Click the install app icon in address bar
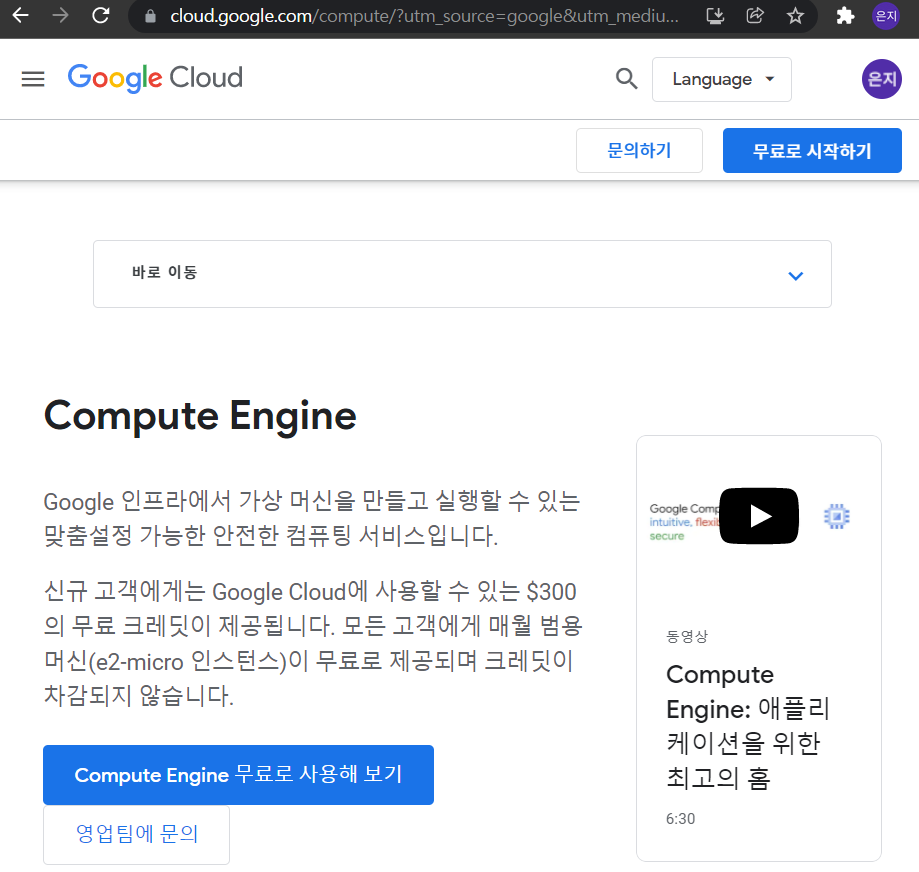The width and height of the screenshot is (919, 872). point(715,16)
